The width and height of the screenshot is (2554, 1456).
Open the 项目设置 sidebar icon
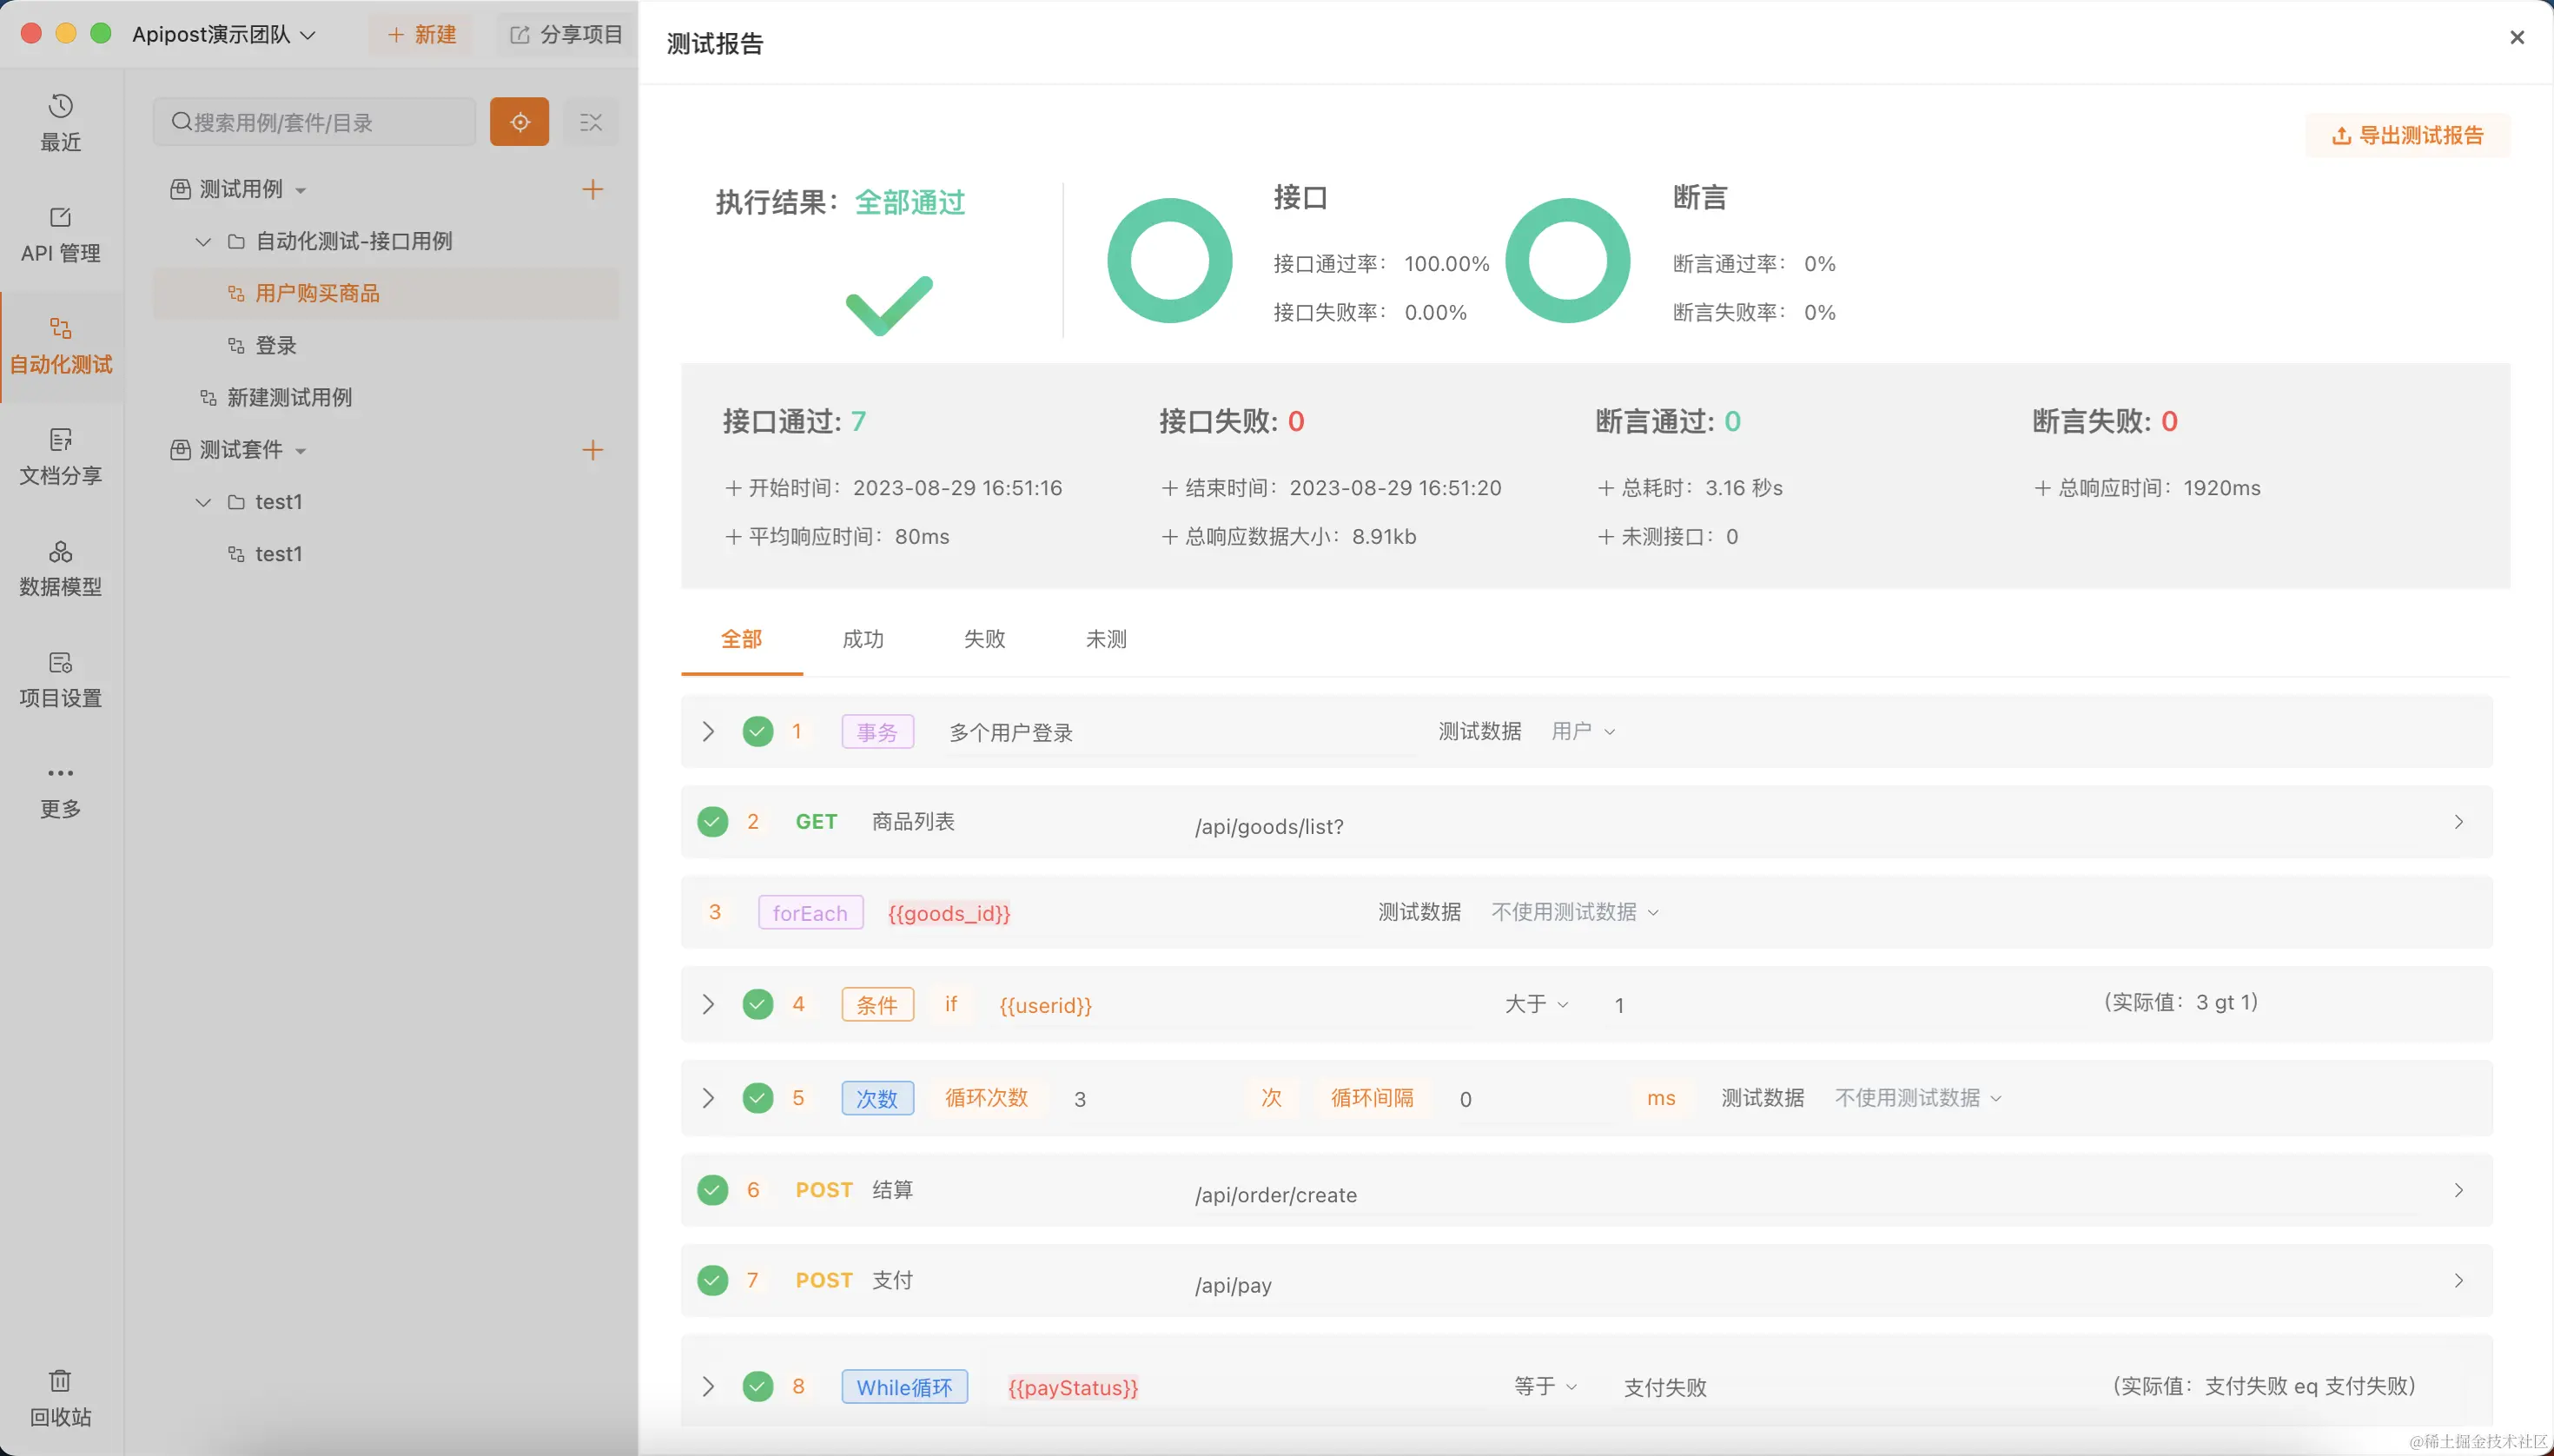pos(60,679)
